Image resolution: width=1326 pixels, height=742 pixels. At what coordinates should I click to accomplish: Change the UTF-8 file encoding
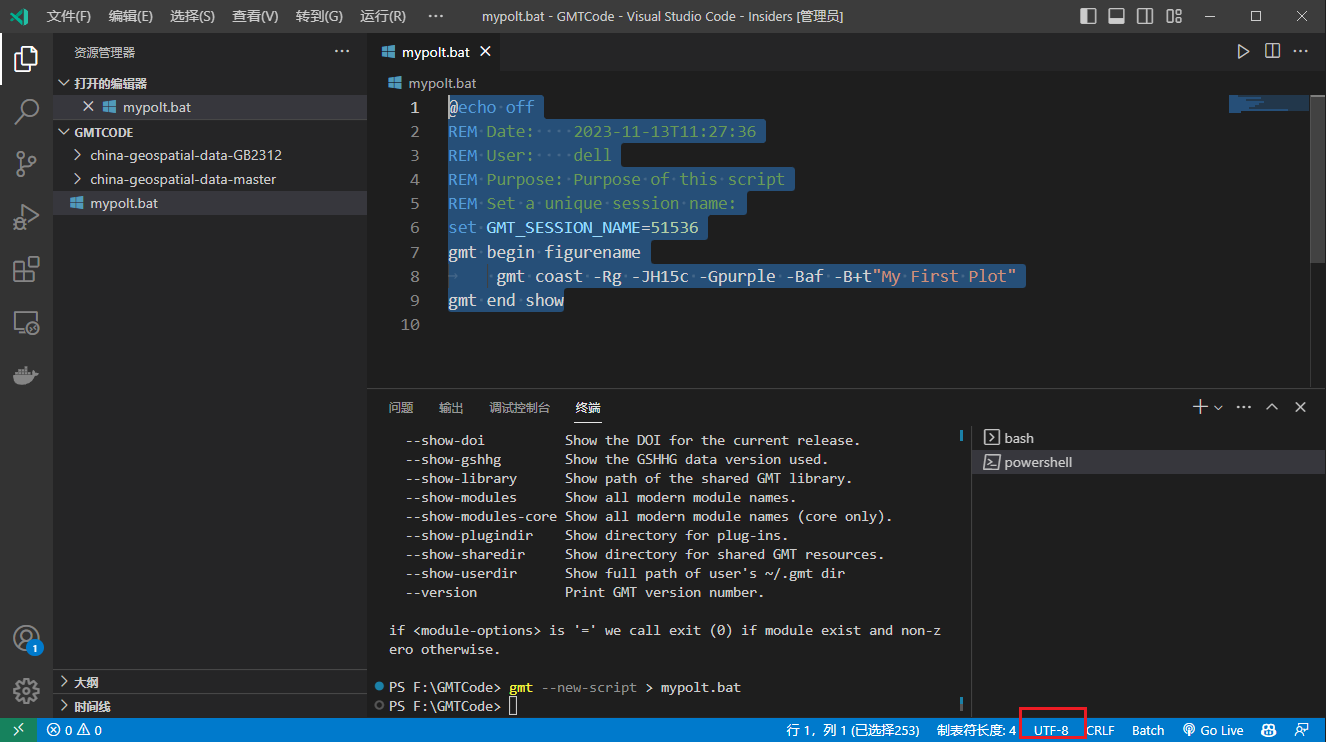pos(1051,730)
